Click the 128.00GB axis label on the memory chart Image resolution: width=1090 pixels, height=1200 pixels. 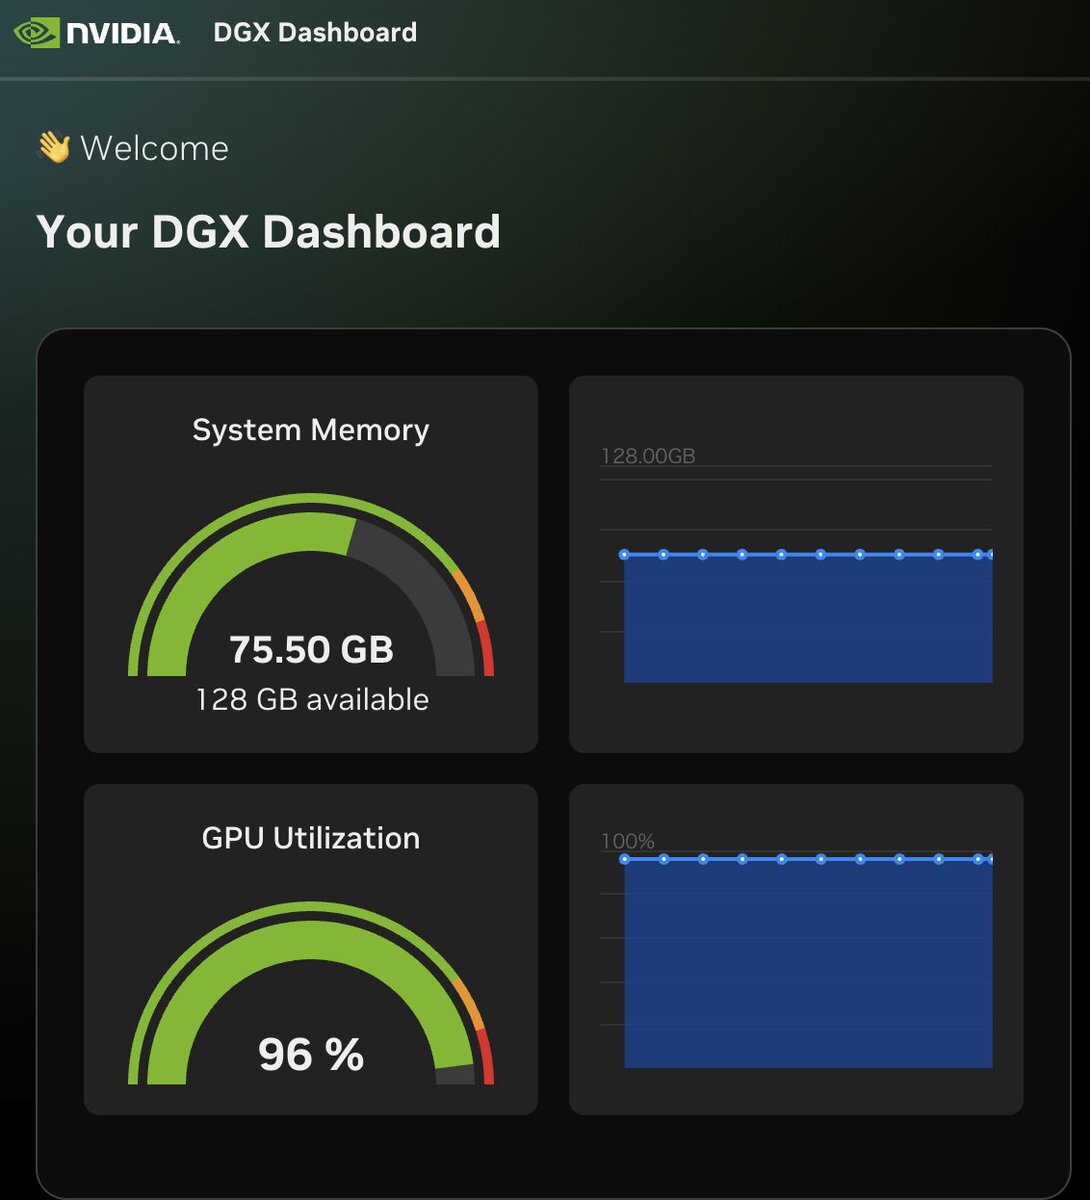coord(648,456)
